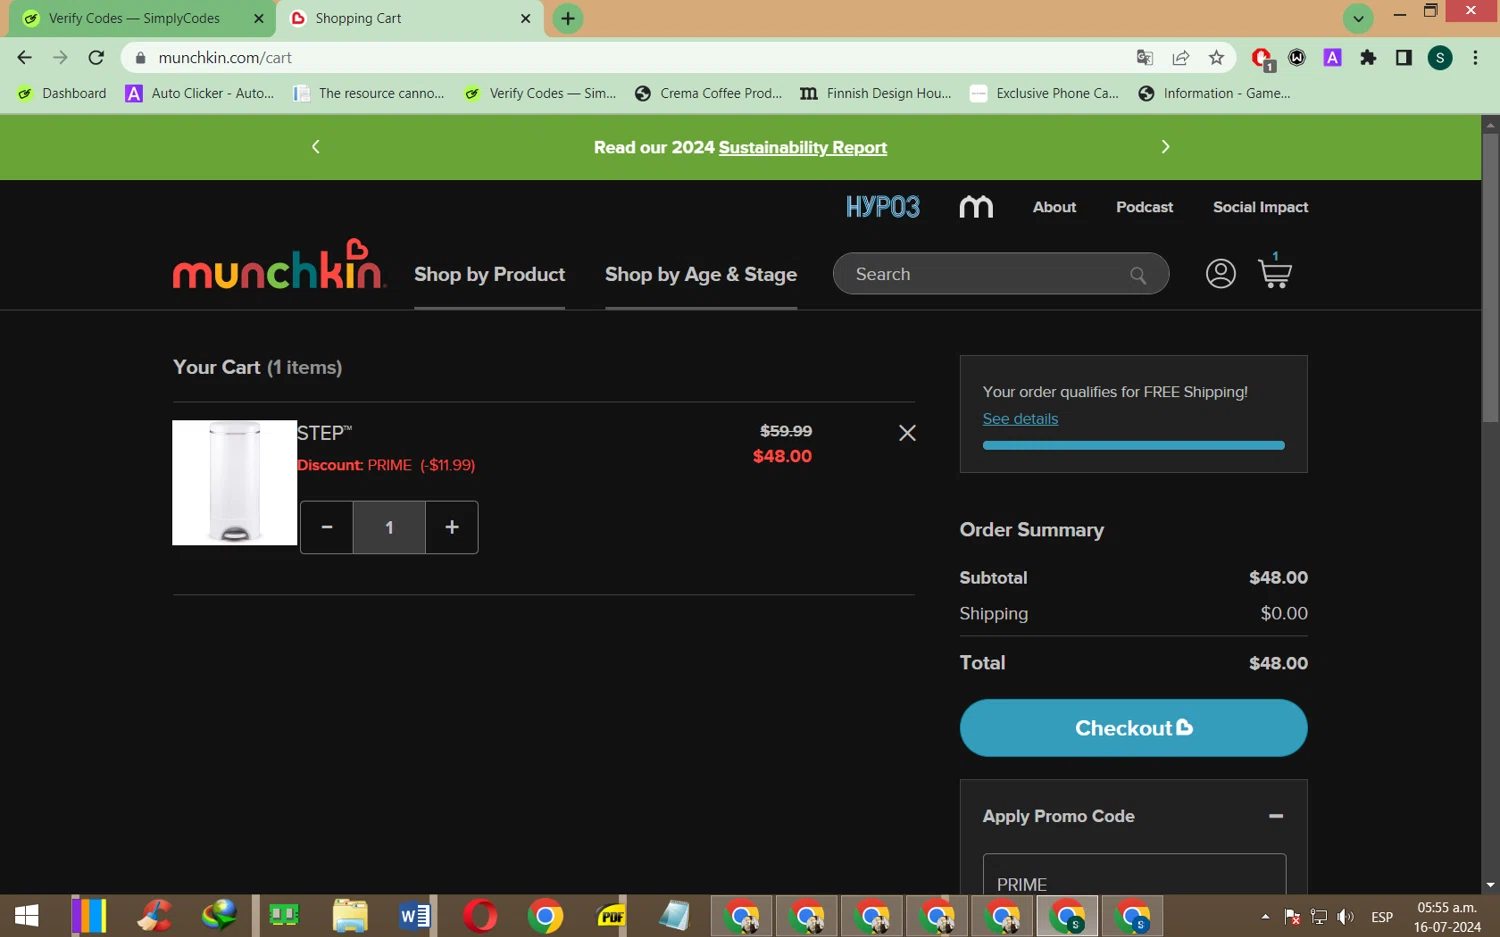Decrease quantity with the minus button
The height and width of the screenshot is (937, 1500).
tap(327, 527)
